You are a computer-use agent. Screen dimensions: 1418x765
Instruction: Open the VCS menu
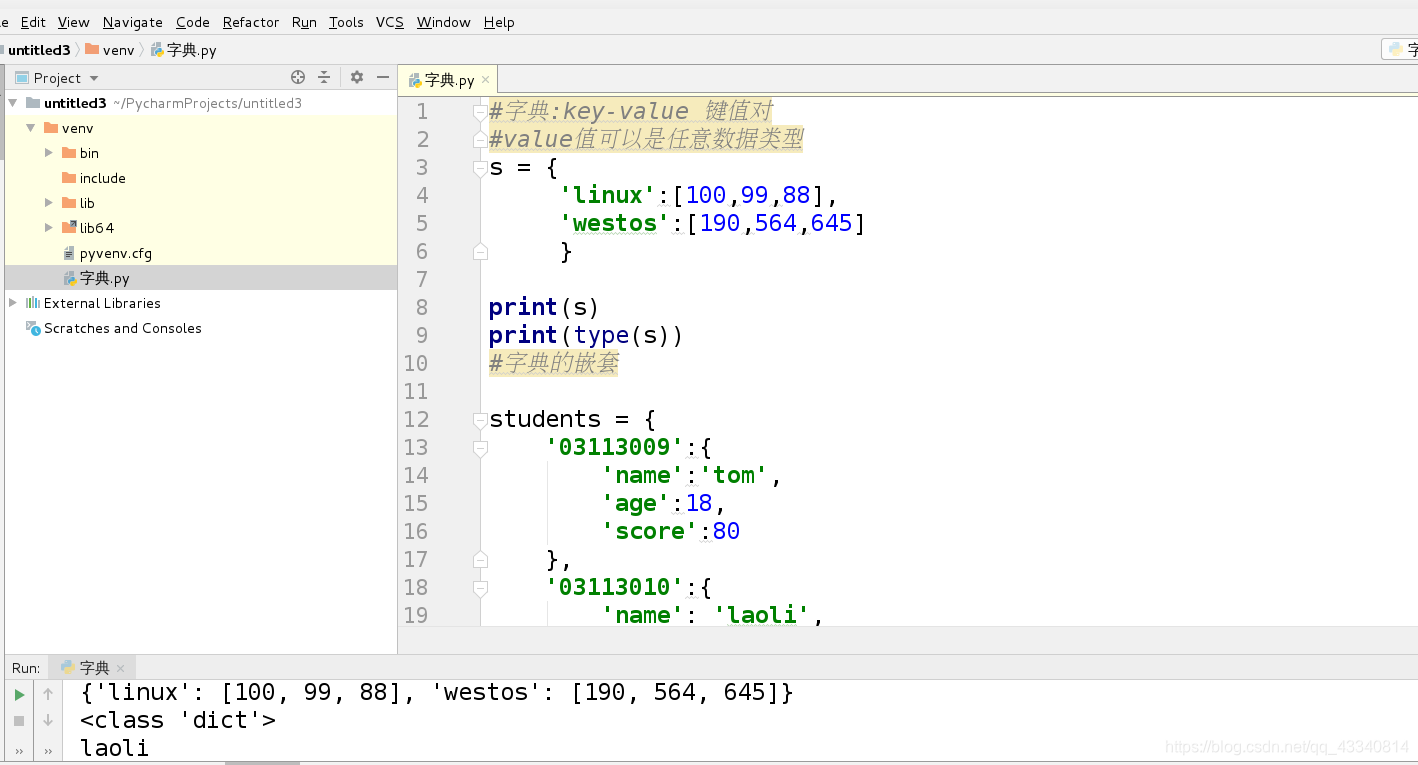click(390, 22)
